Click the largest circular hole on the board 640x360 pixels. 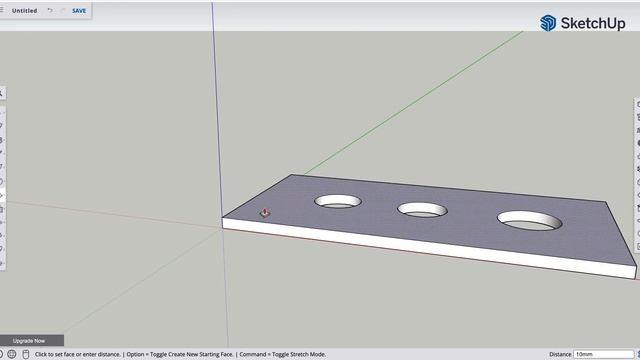click(529, 220)
